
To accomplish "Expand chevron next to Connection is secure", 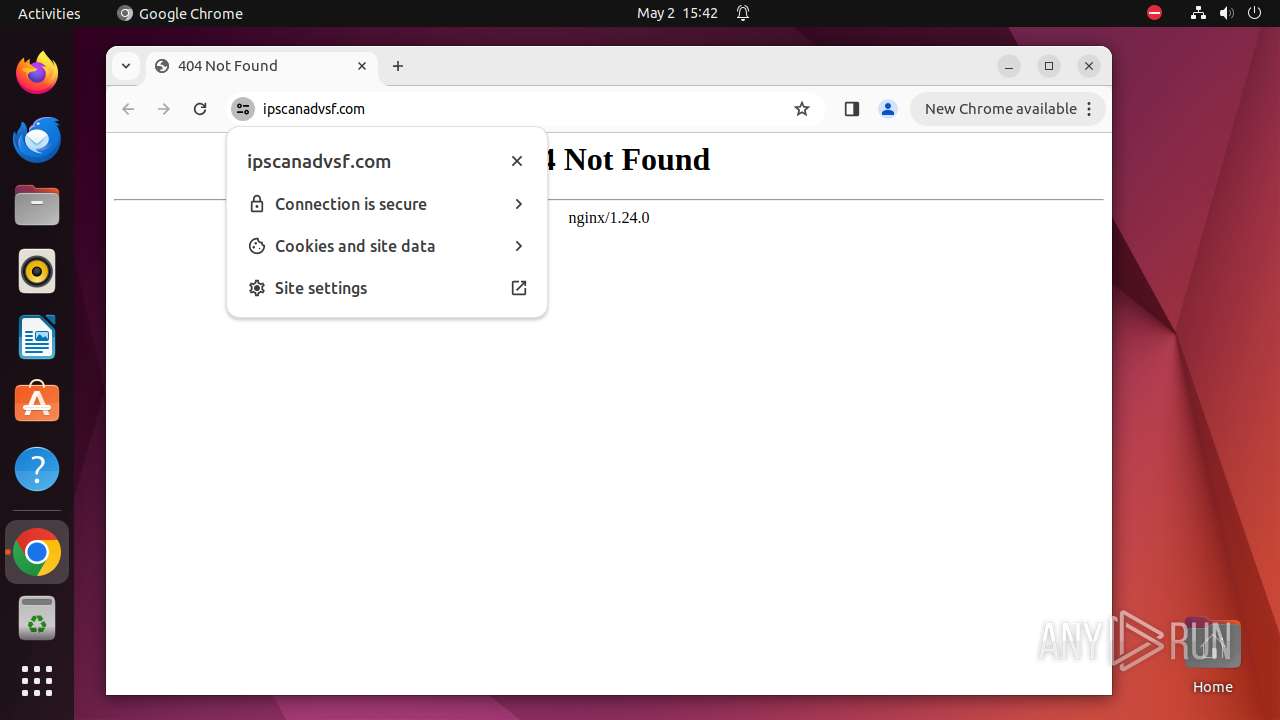I will click(x=518, y=204).
